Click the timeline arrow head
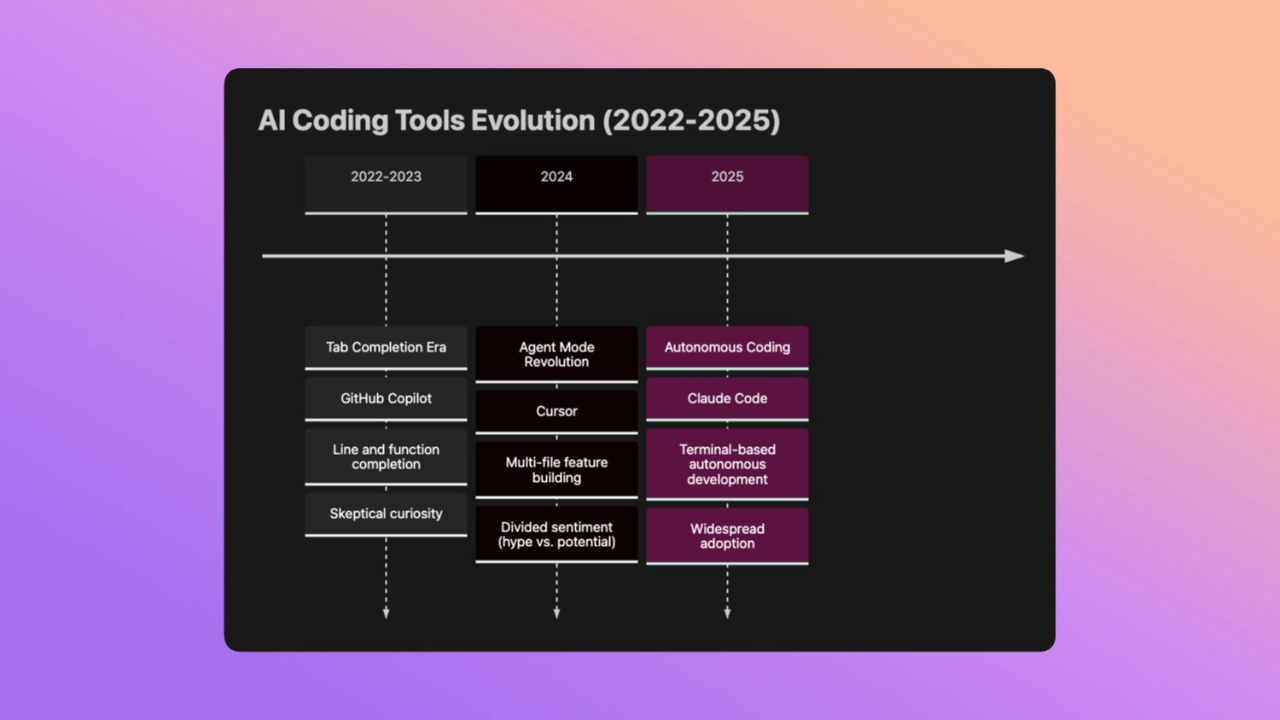 [1012, 255]
